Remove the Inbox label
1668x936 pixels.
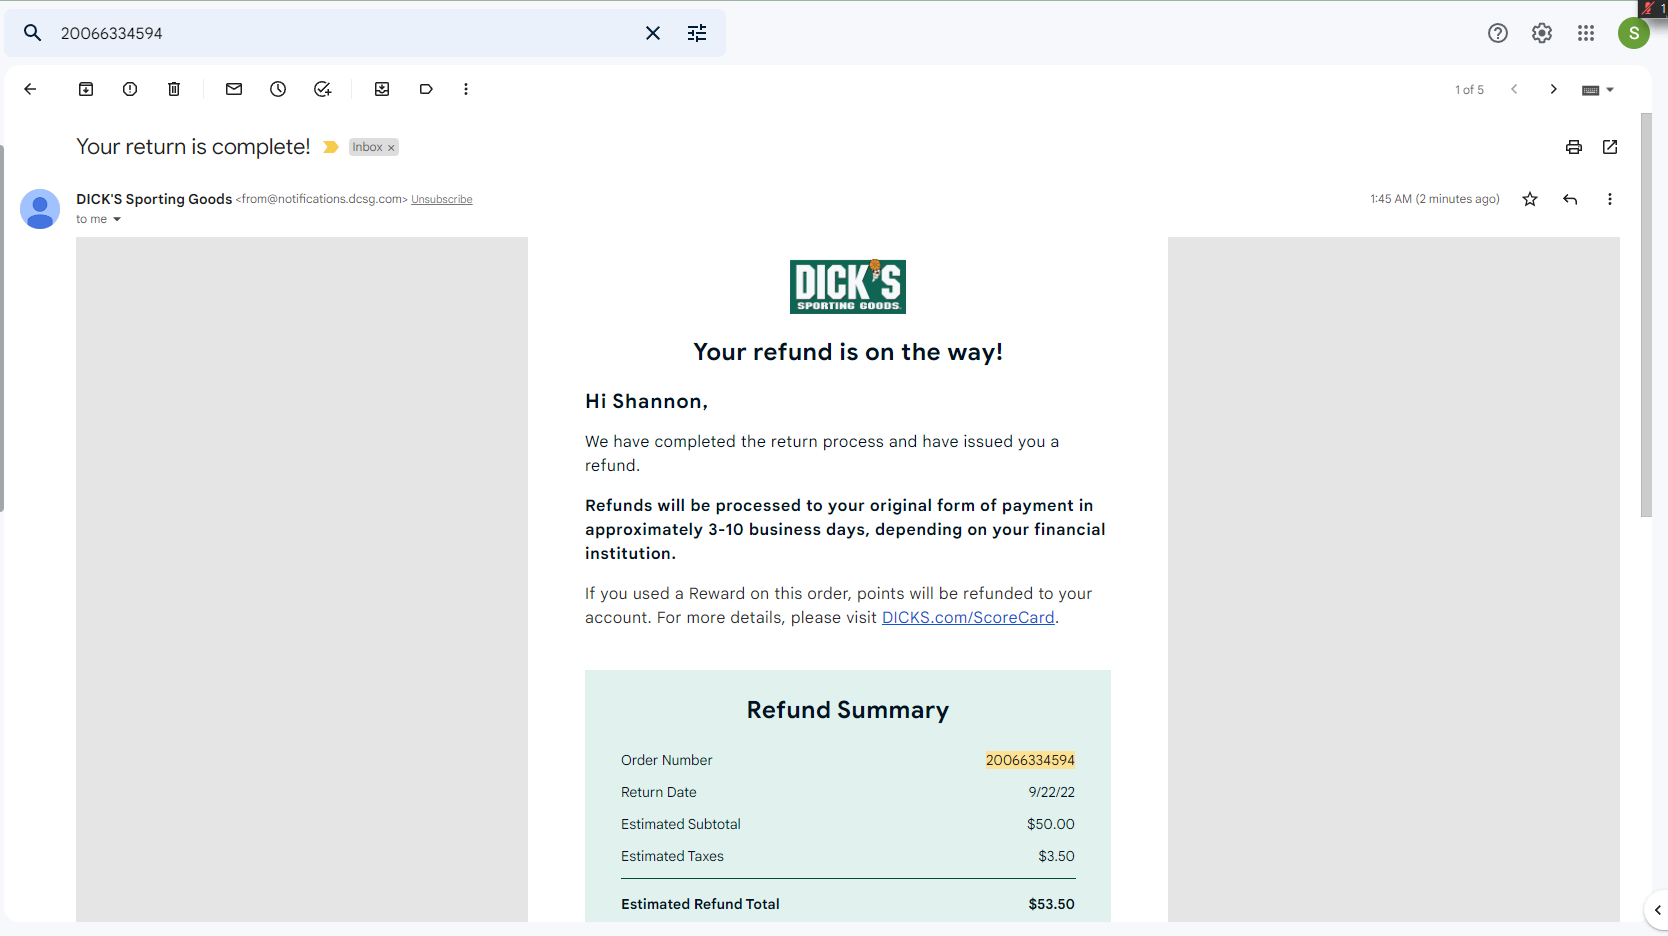click(391, 148)
